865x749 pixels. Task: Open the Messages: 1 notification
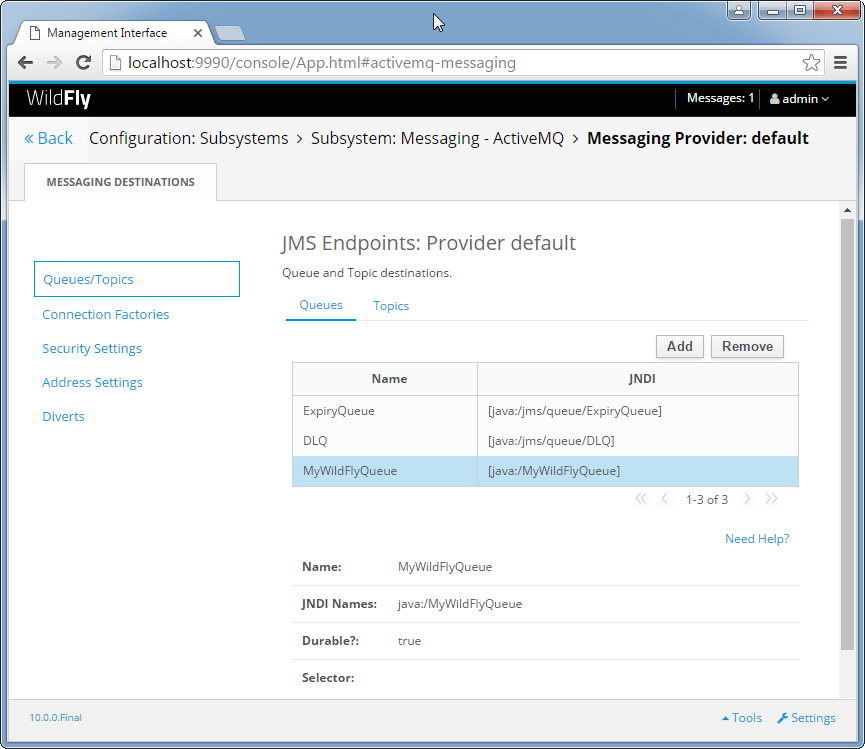720,98
